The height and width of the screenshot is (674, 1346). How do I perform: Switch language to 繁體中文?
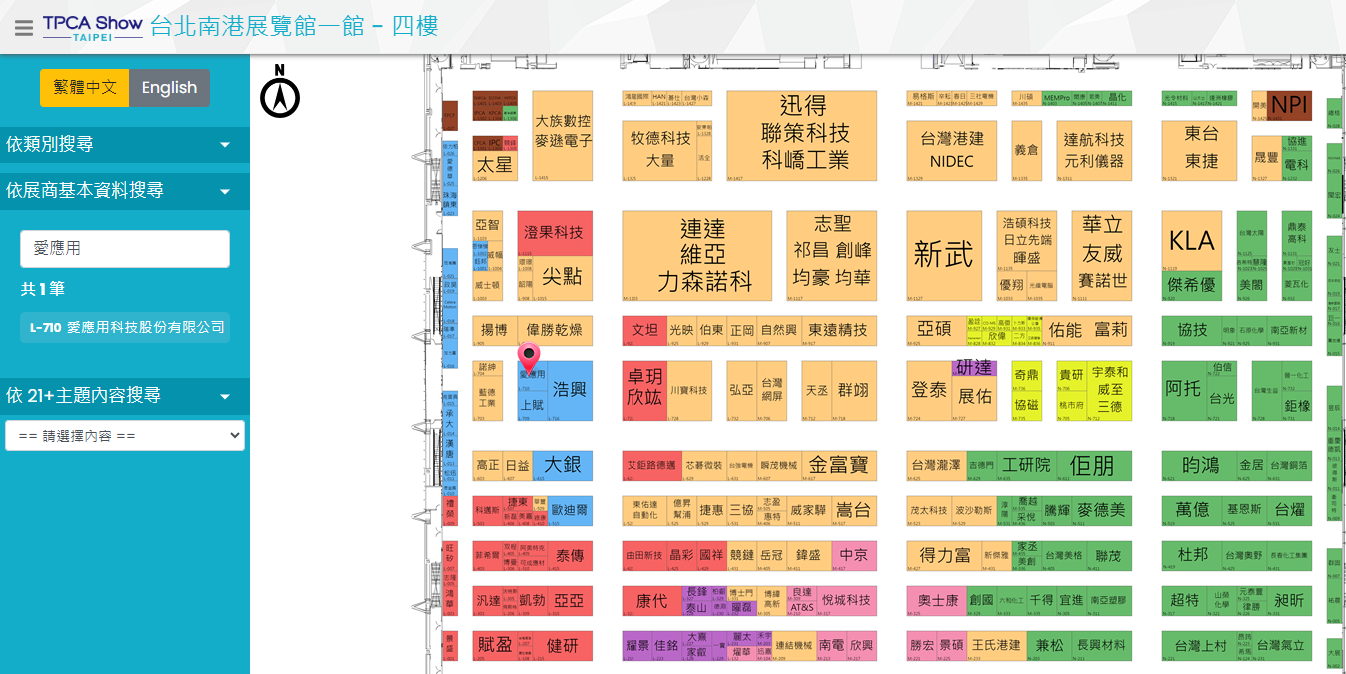point(85,87)
